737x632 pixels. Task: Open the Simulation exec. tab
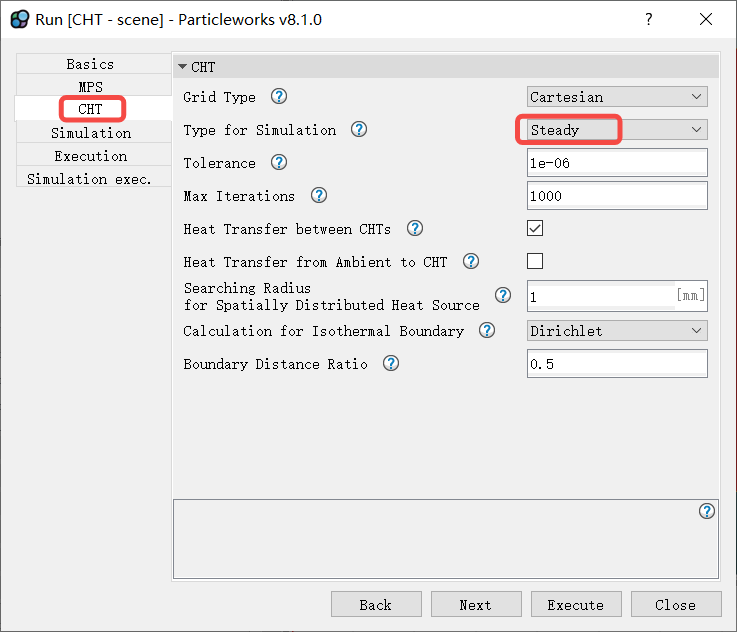(x=91, y=179)
